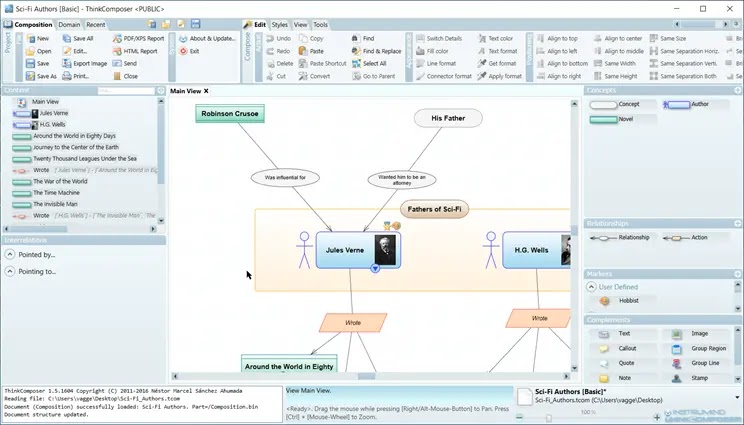Close the Main View tab
The width and height of the screenshot is (744, 425).
206,91
